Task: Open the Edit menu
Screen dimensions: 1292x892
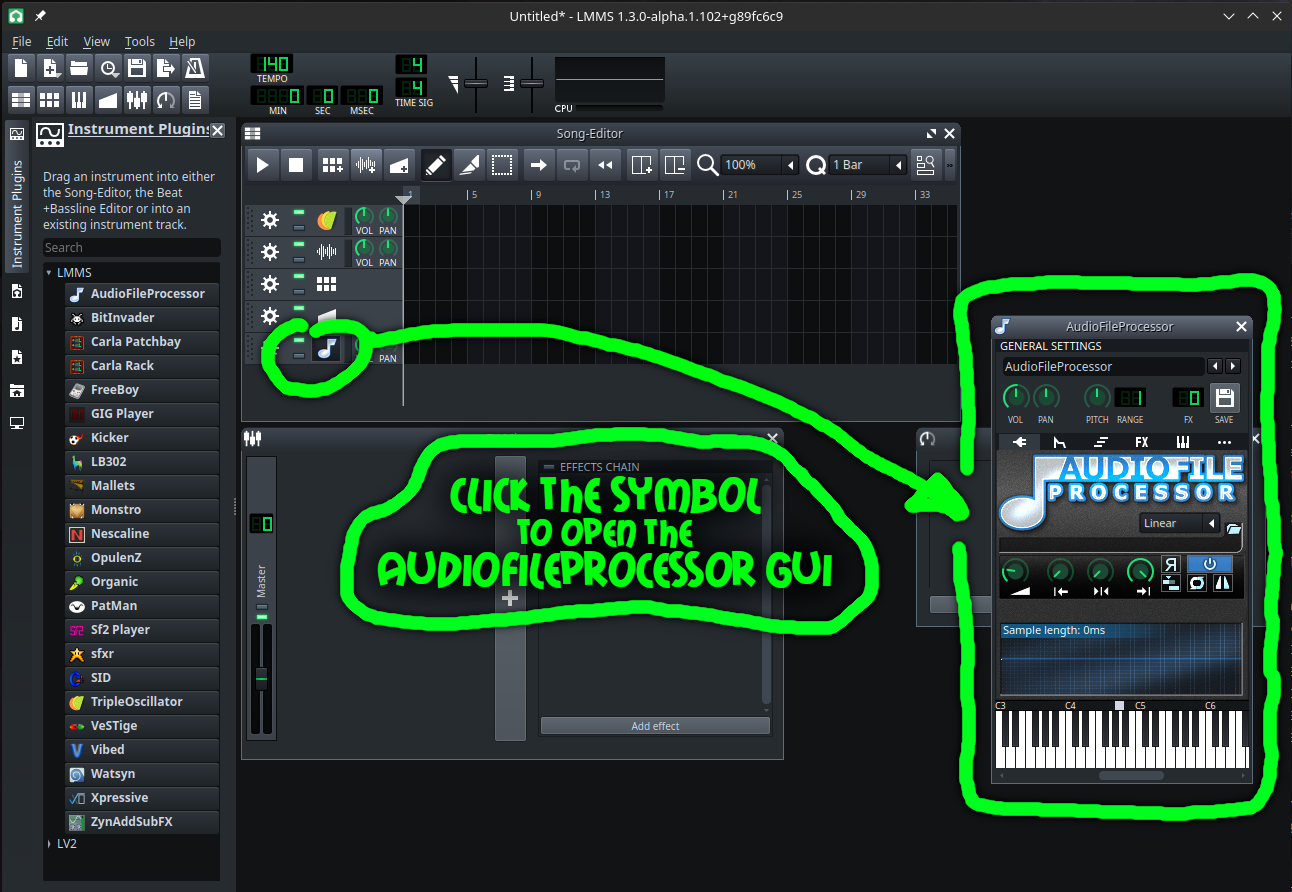Action: 56,41
